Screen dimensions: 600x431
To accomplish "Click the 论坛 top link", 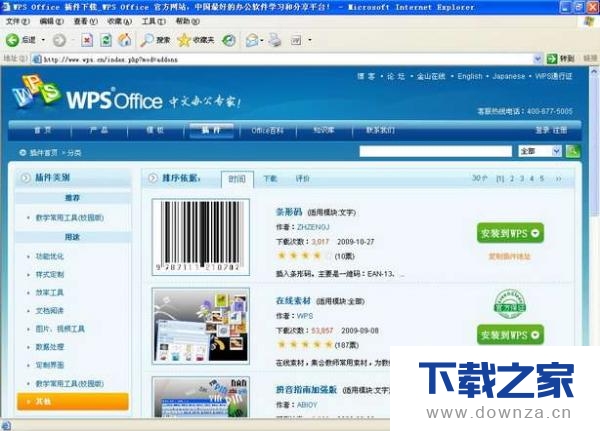I will point(396,76).
